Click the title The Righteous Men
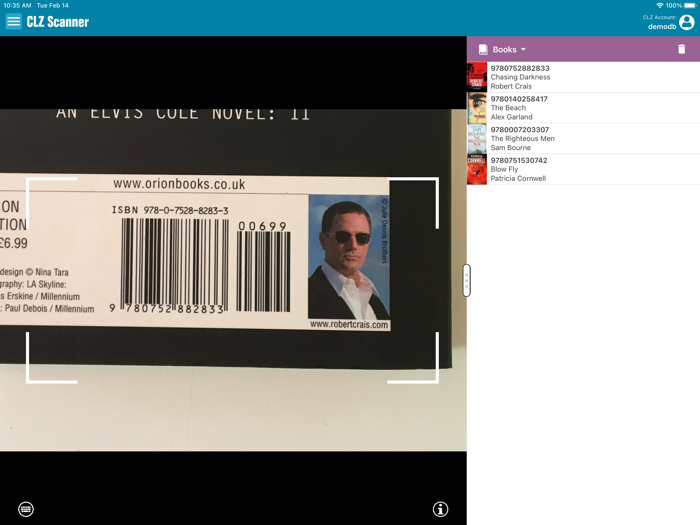Image resolution: width=700 pixels, height=525 pixels. [x=522, y=139]
